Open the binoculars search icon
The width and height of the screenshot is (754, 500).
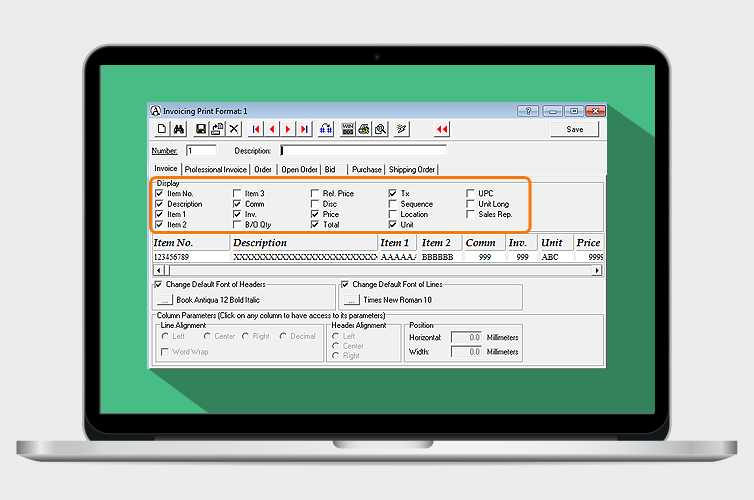pos(179,129)
